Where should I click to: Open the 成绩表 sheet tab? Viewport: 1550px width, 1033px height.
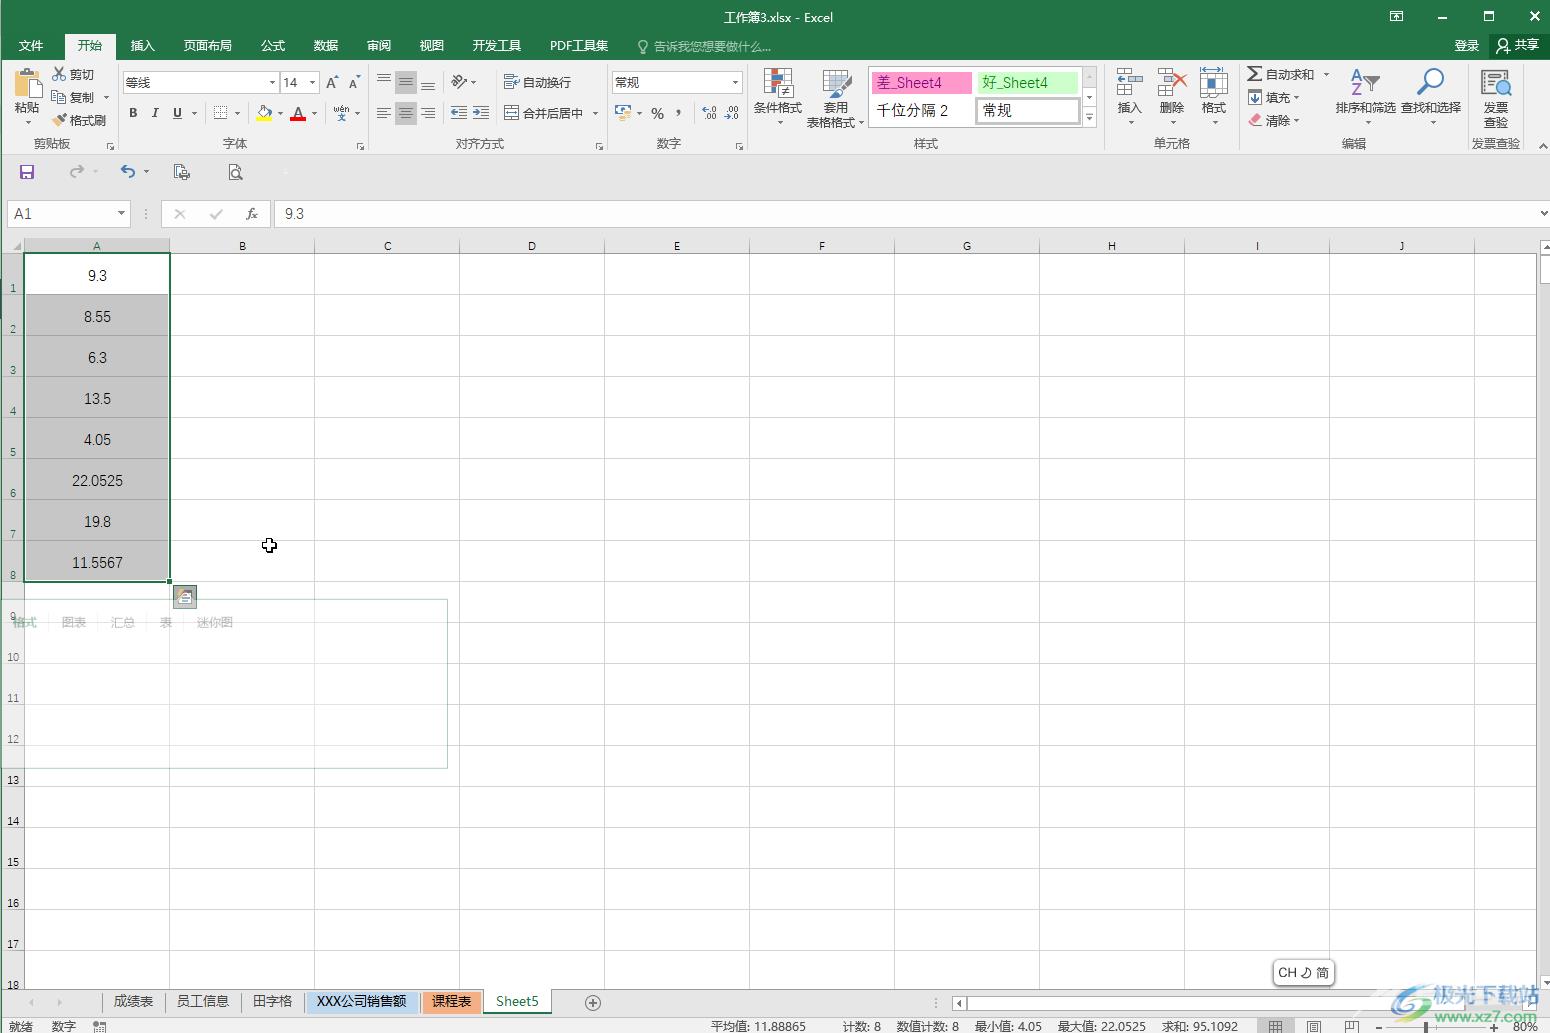pos(133,1001)
